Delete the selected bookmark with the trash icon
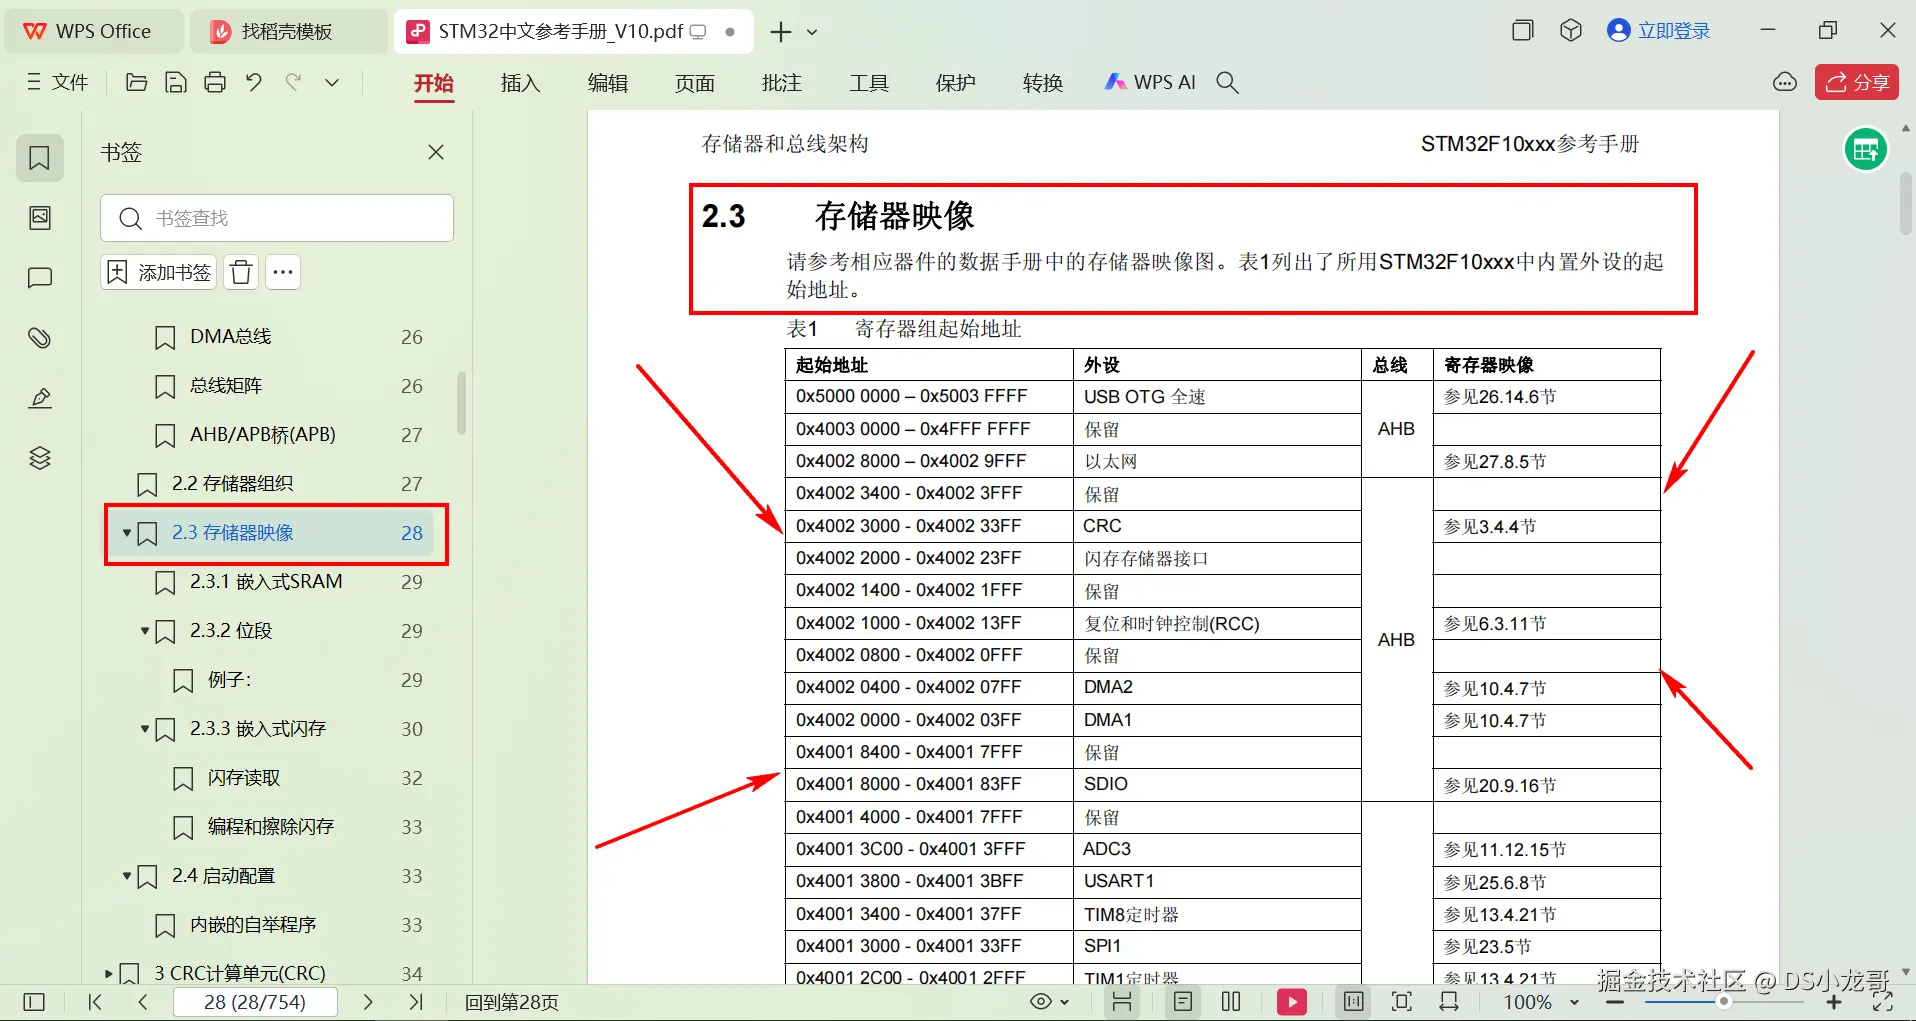Image resolution: width=1916 pixels, height=1021 pixels. [x=241, y=272]
